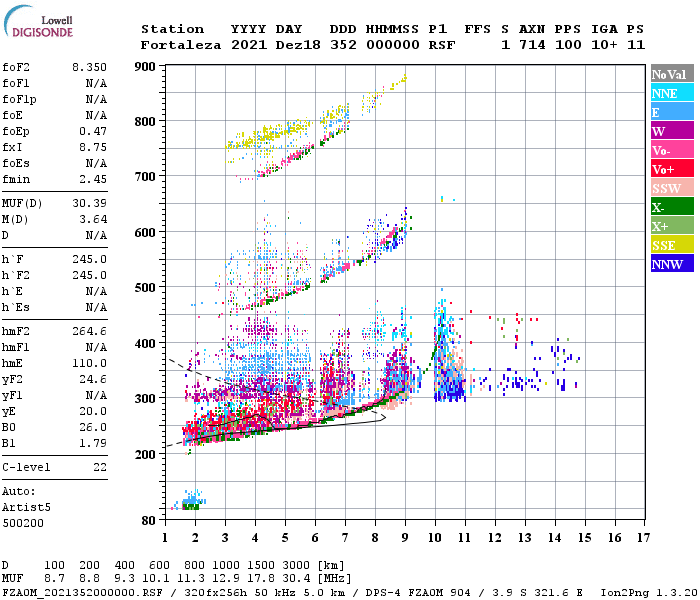
Task: Select the X- dark green legend swatch
Action: pos(672,206)
